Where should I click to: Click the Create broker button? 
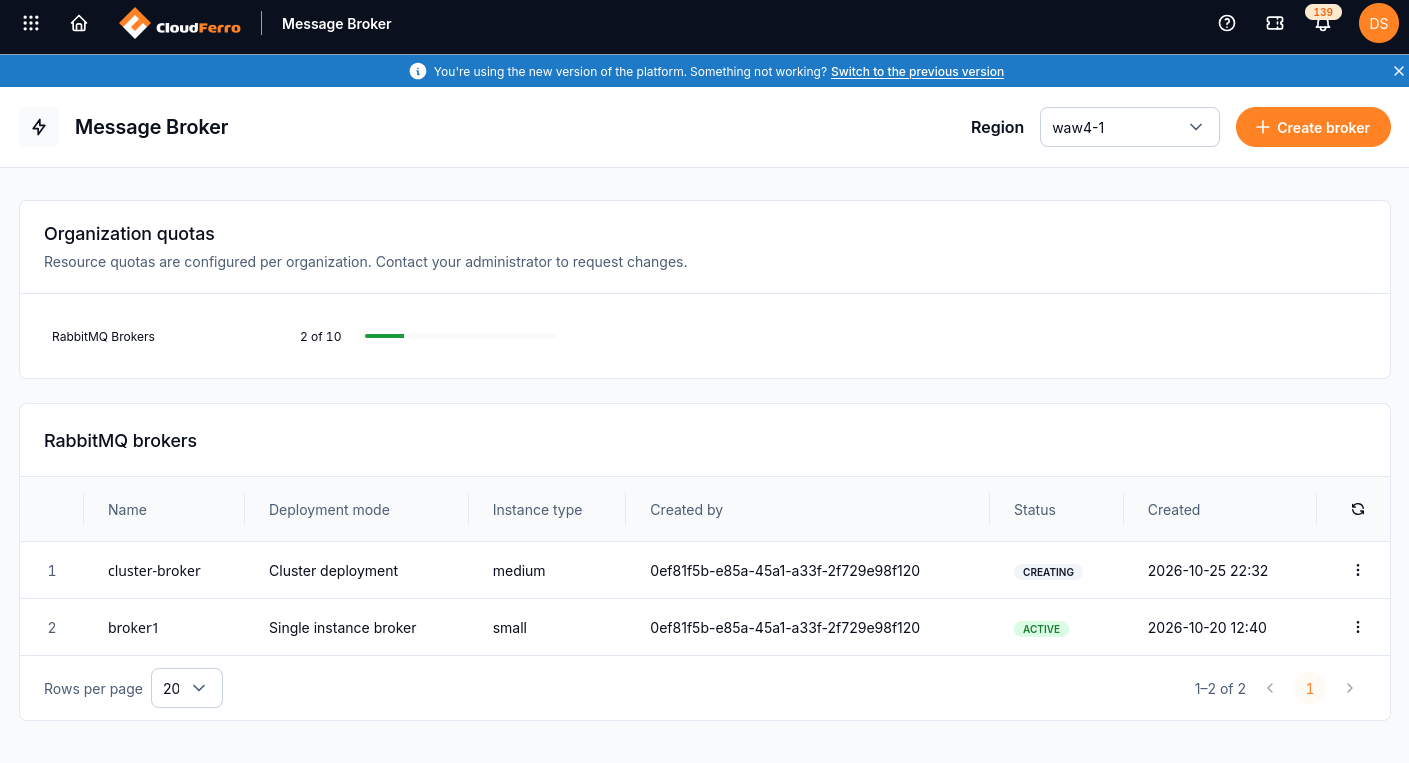(1313, 127)
